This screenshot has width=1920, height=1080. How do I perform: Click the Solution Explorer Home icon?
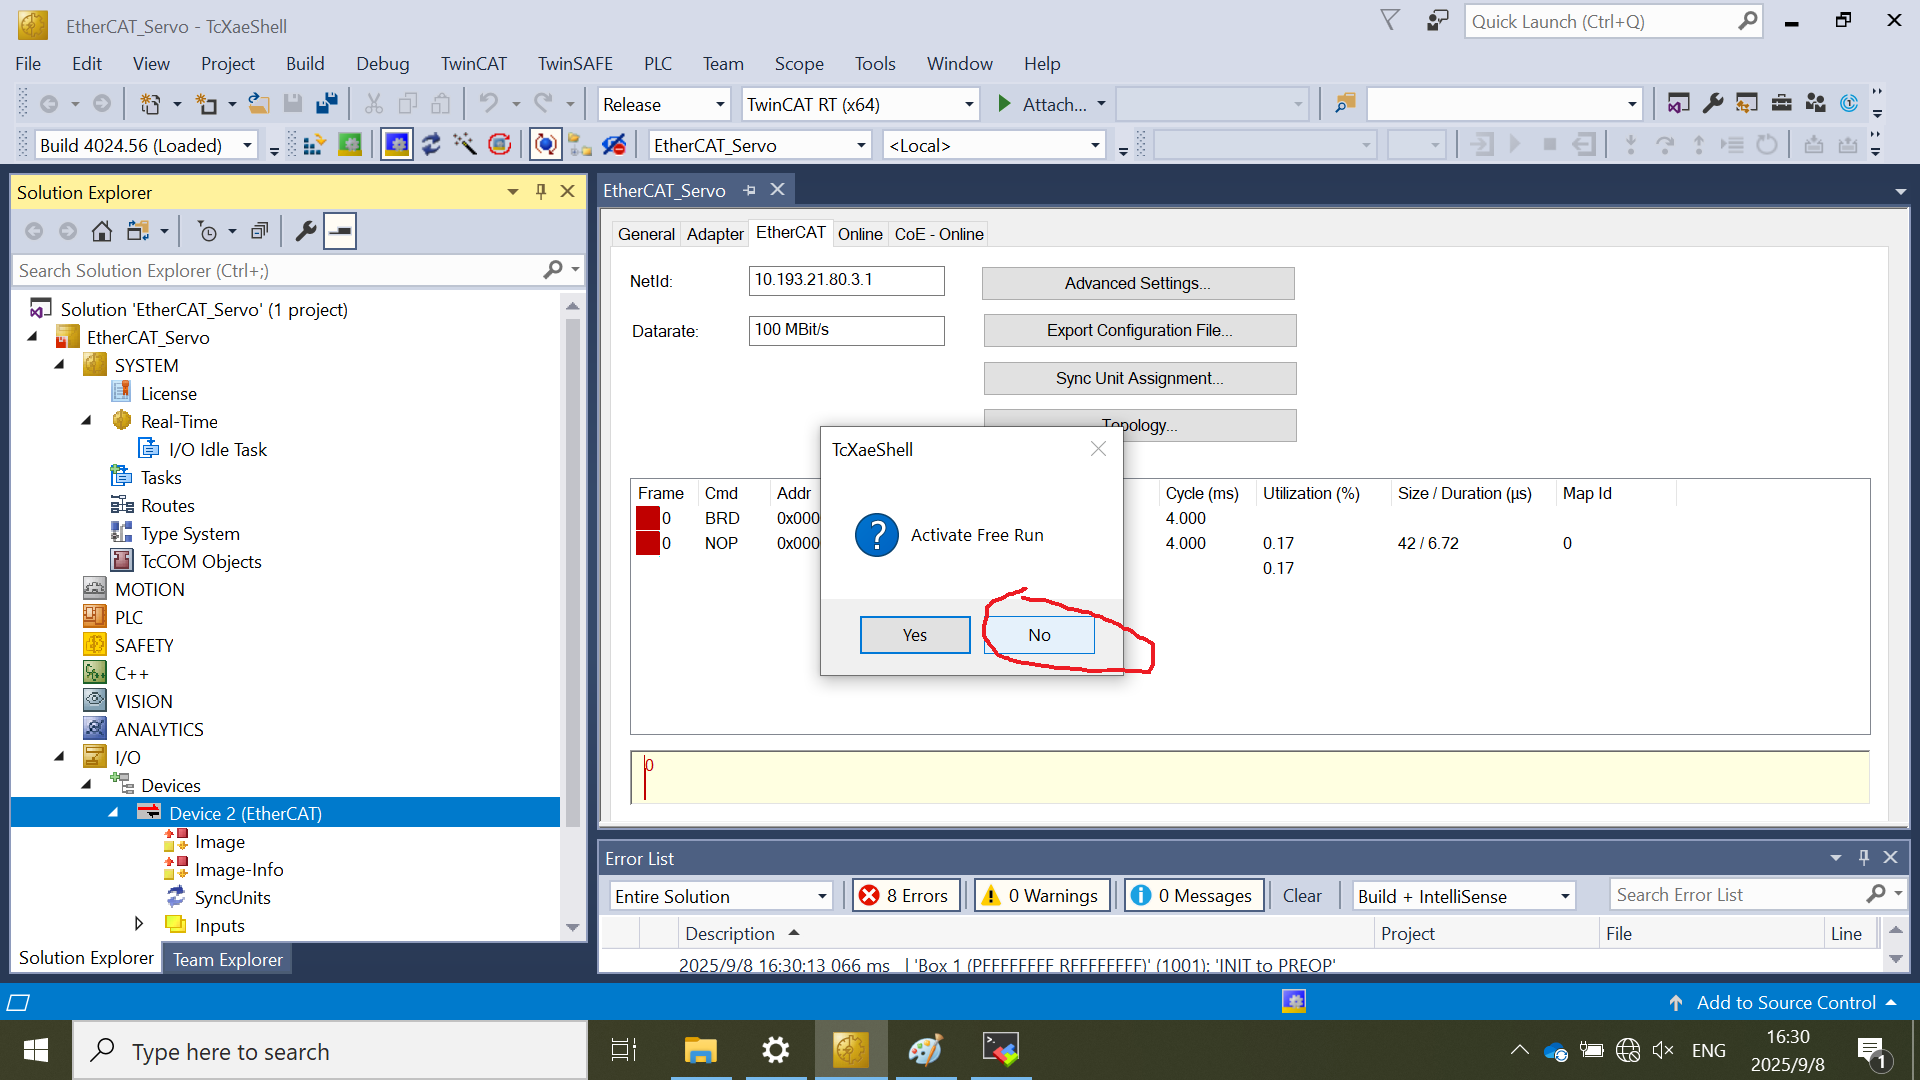coord(101,232)
